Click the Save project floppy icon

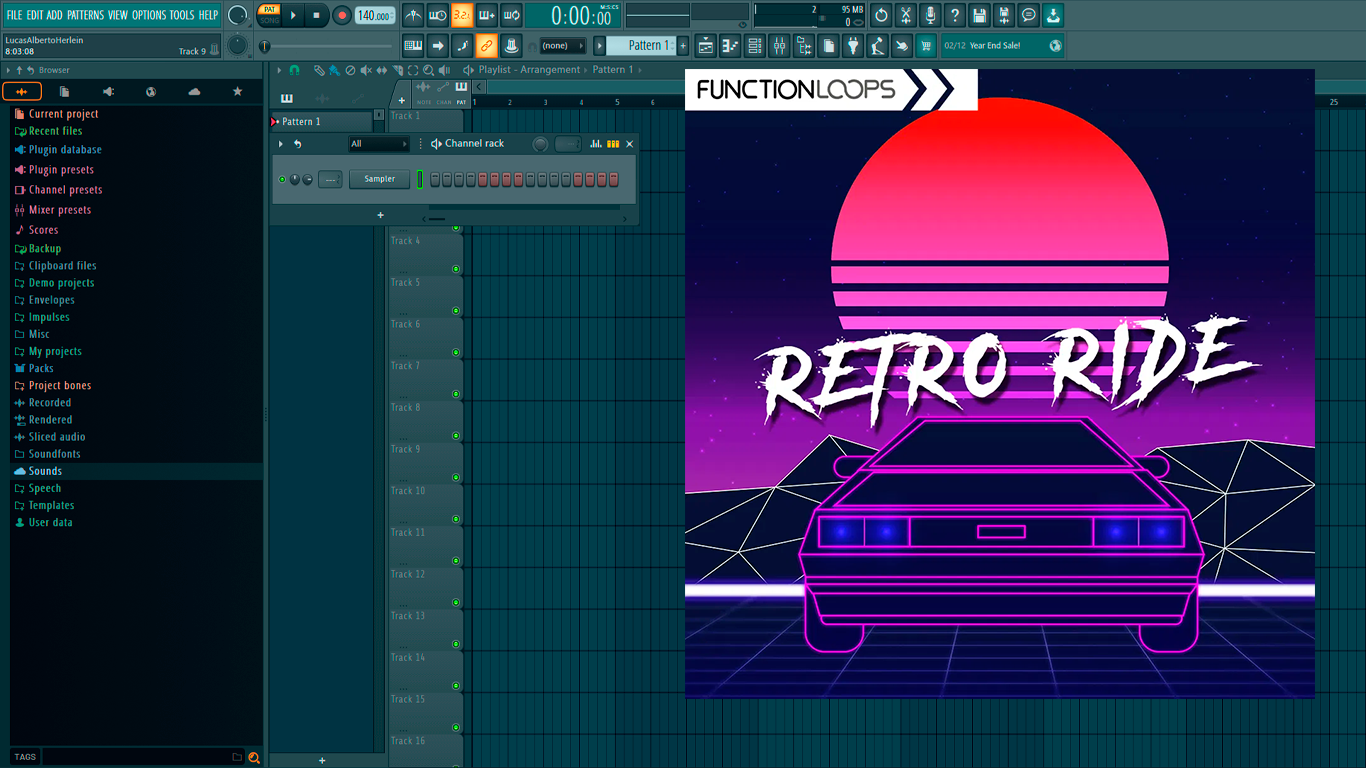pos(979,15)
